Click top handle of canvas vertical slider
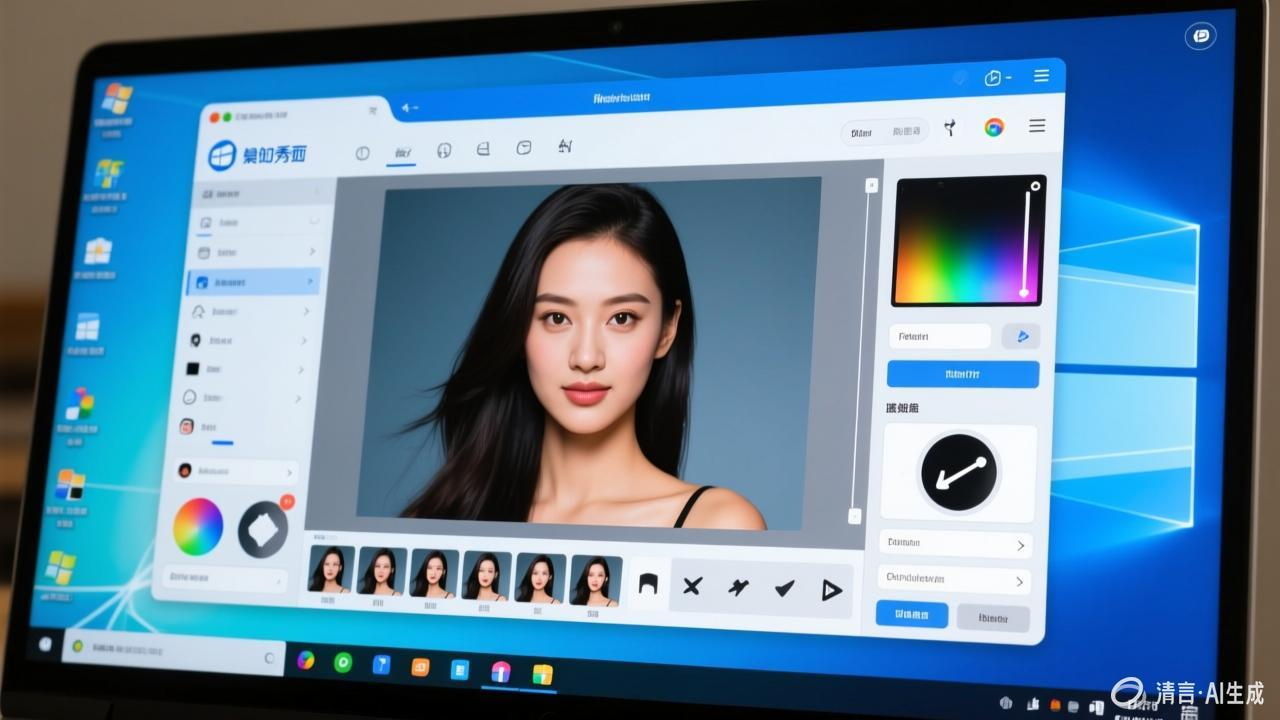The height and width of the screenshot is (720, 1280). point(871,186)
